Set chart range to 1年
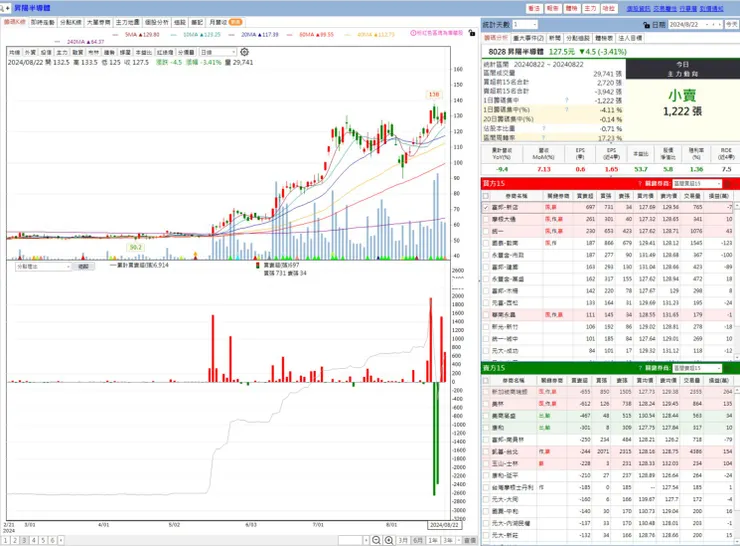This screenshot has width=740, height=546. (x=433, y=540)
